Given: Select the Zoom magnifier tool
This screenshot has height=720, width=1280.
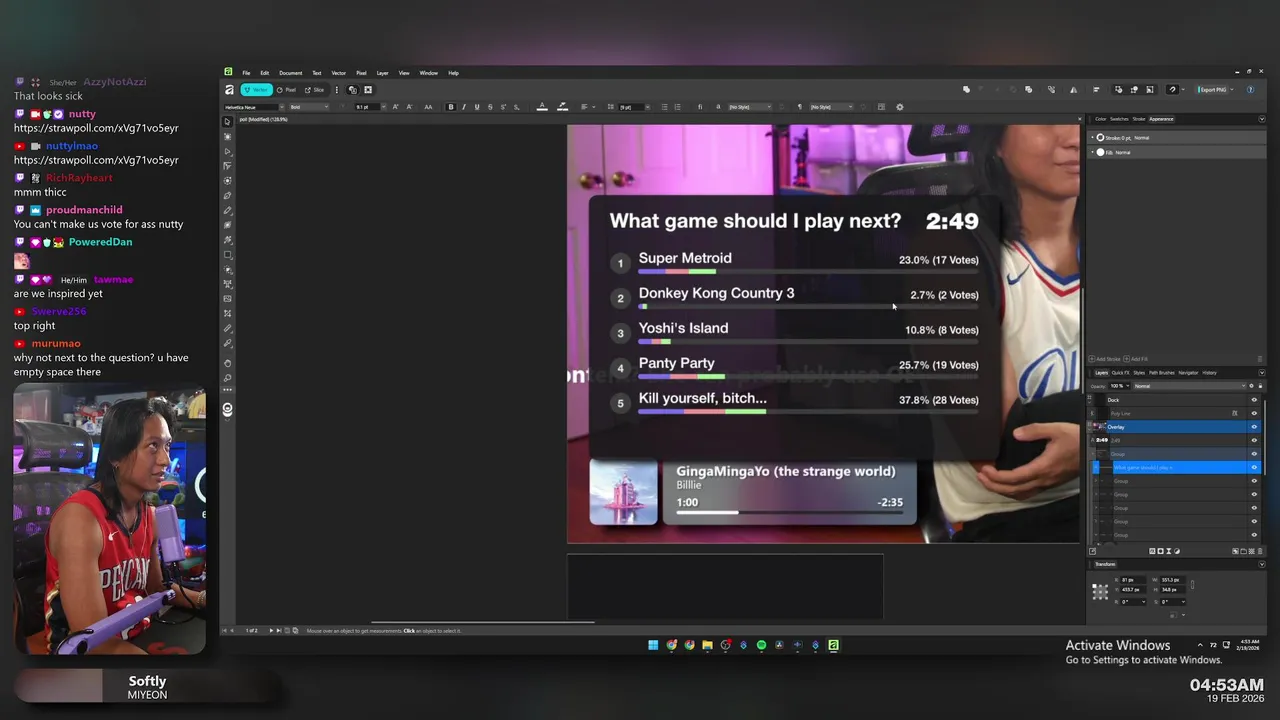Looking at the screenshot, I should pyautogui.click(x=227, y=377).
